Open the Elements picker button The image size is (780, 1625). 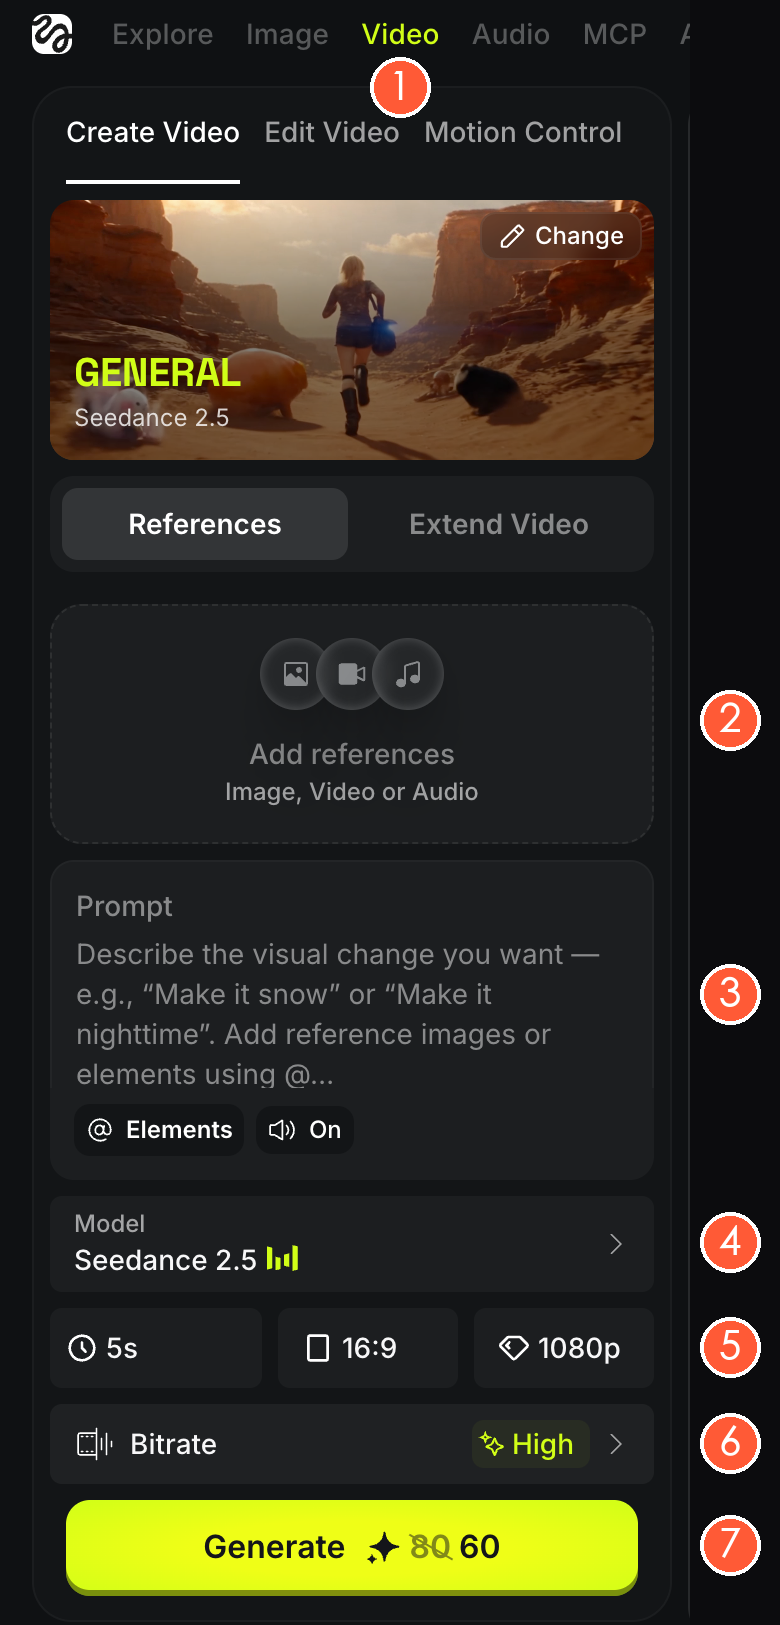click(x=159, y=1130)
